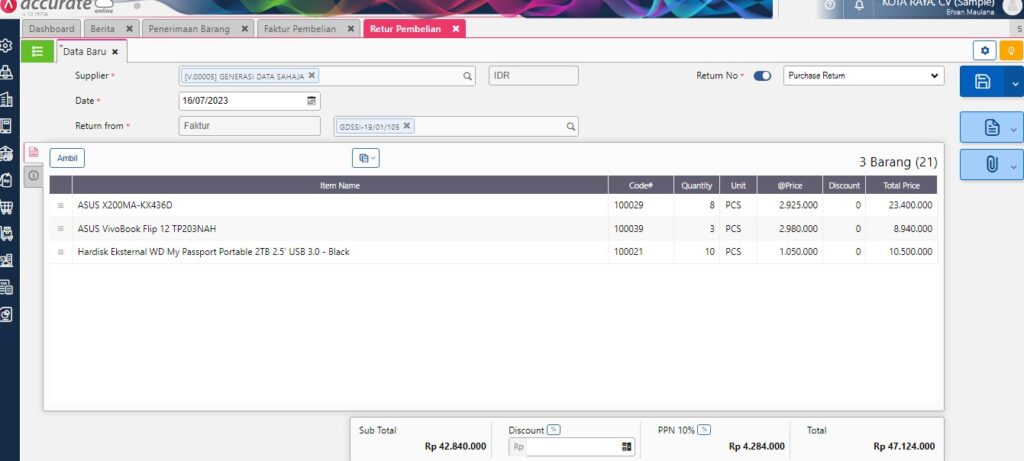
Task: Toggle the Return No auto-numbering switch
Action: (x=762, y=76)
